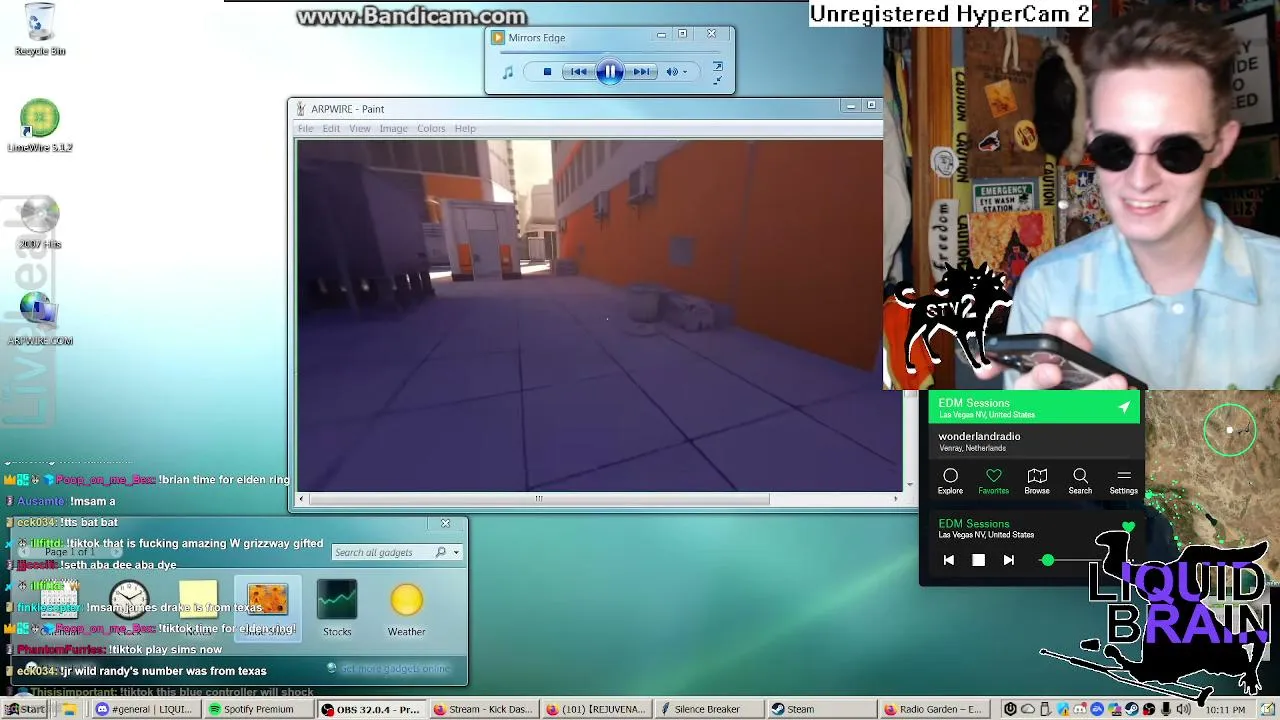Click the music note icon in media player

click(508, 72)
